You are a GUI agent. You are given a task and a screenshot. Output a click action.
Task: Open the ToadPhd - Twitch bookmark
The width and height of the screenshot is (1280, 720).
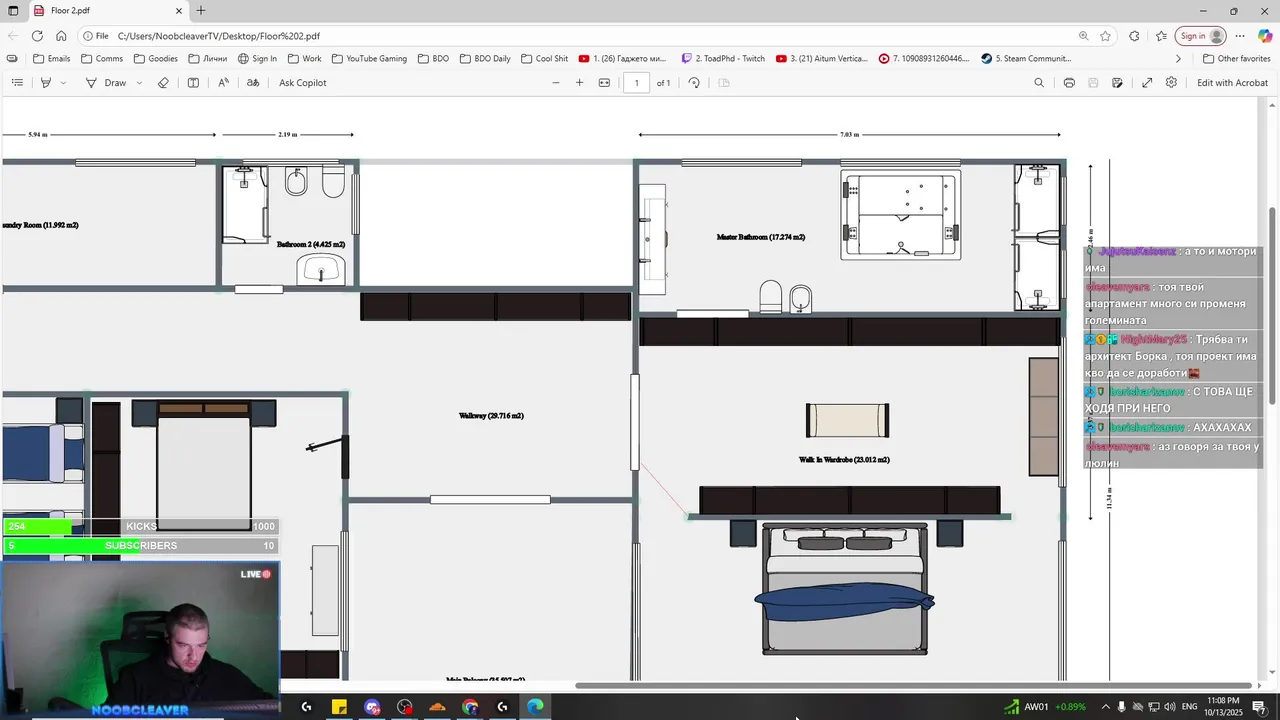click(723, 59)
